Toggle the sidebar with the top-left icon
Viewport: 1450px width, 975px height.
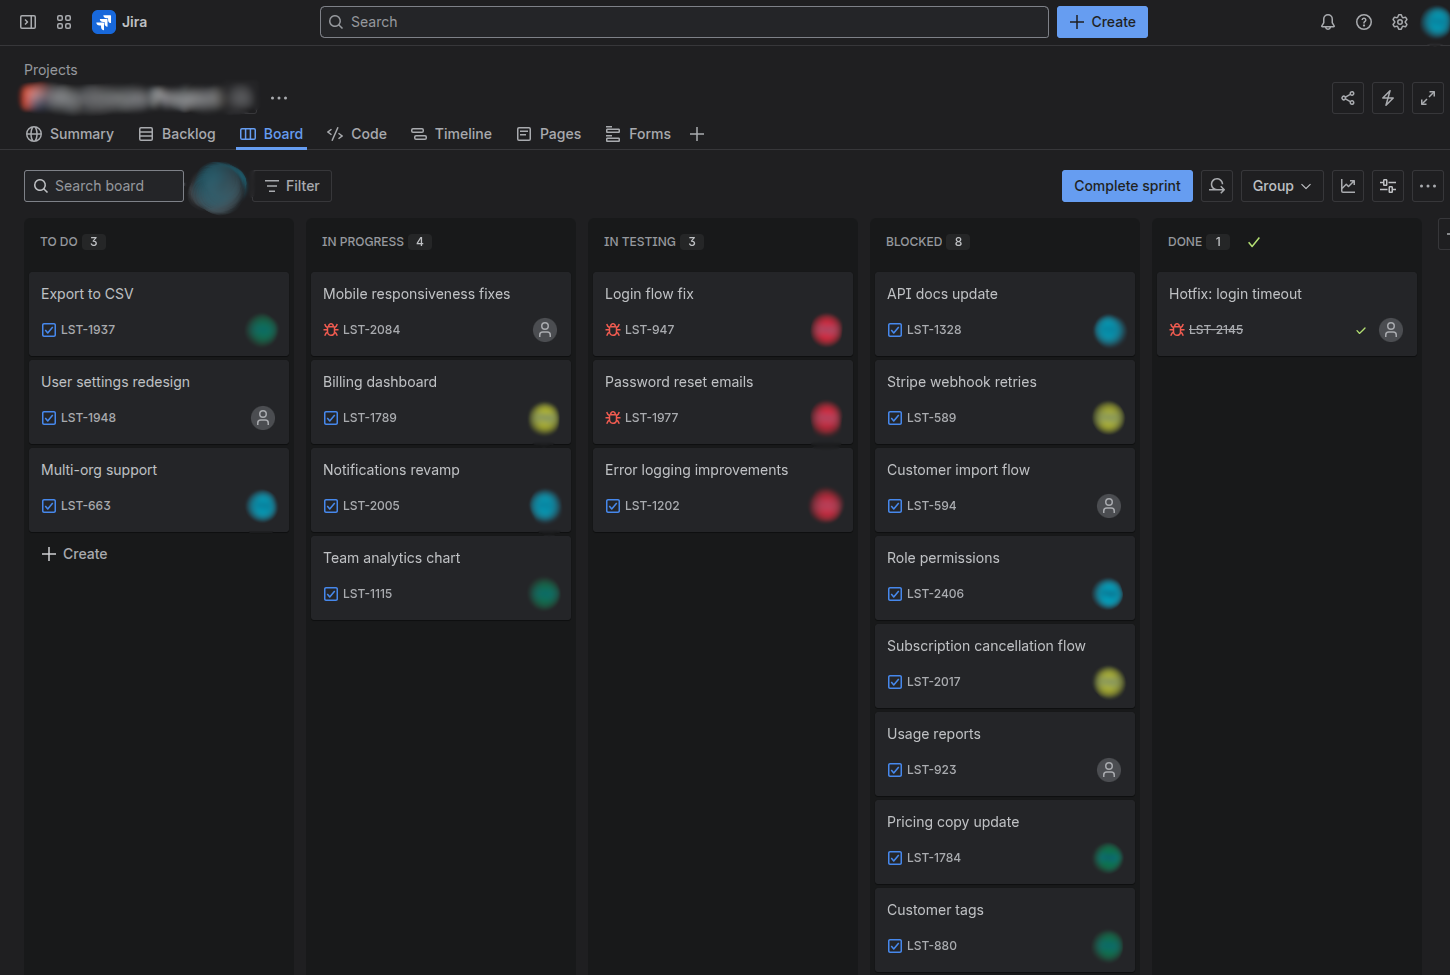click(27, 21)
